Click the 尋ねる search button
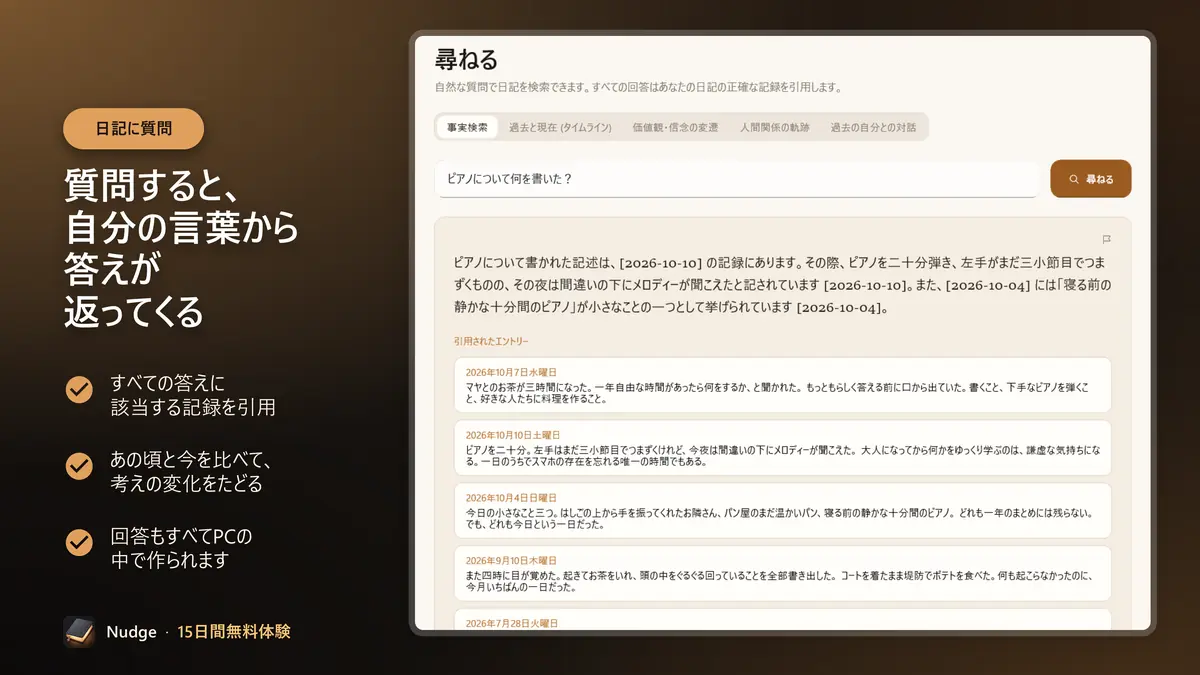The height and width of the screenshot is (675, 1200). [x=1091, y=179]
